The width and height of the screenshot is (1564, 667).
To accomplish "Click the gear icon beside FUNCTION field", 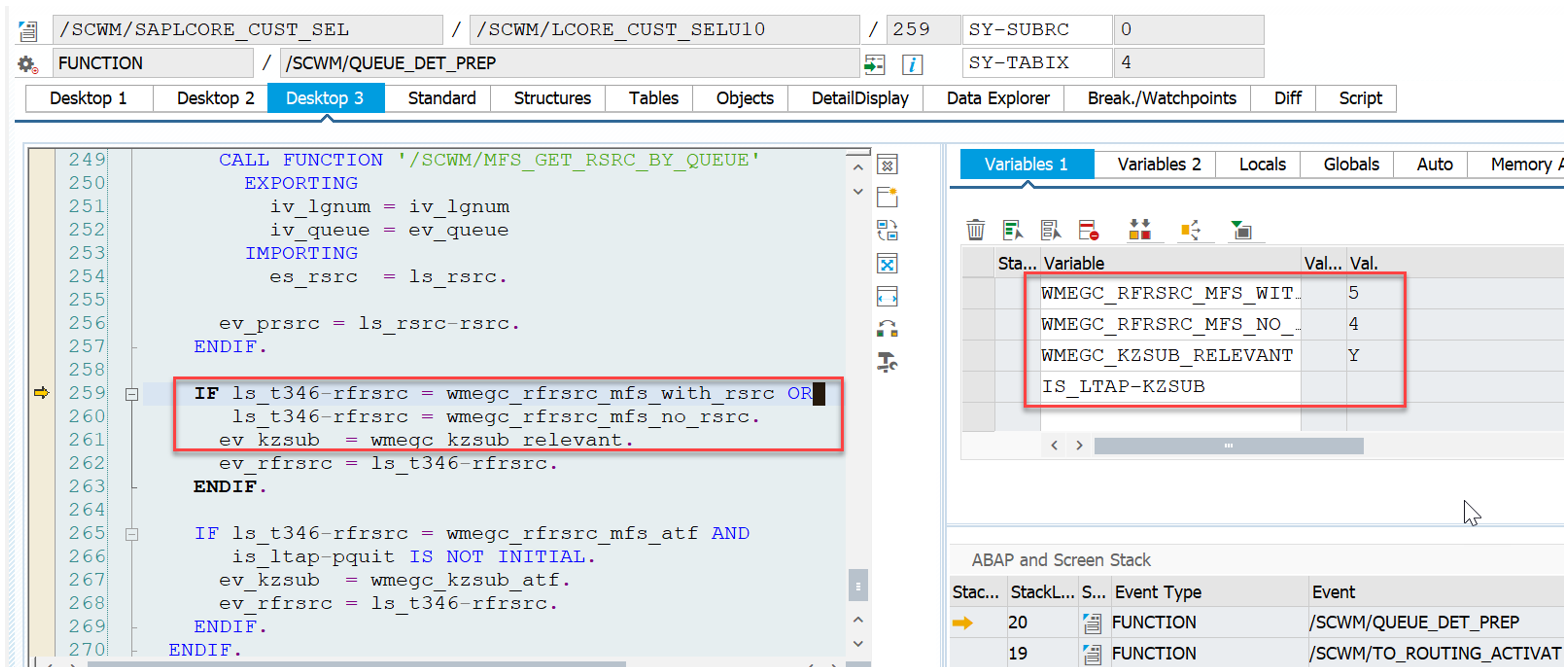I will [x=28, y=64].
